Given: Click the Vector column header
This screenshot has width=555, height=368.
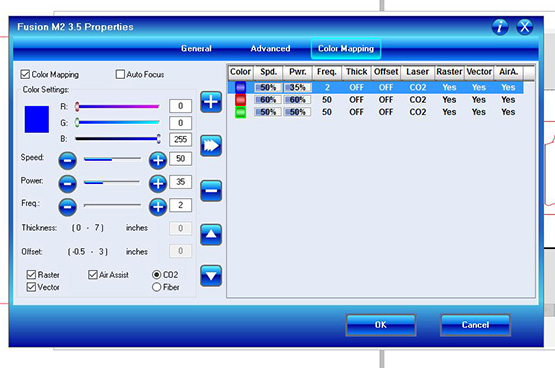Looking at the screenshot, I should (x=479, y=72).
